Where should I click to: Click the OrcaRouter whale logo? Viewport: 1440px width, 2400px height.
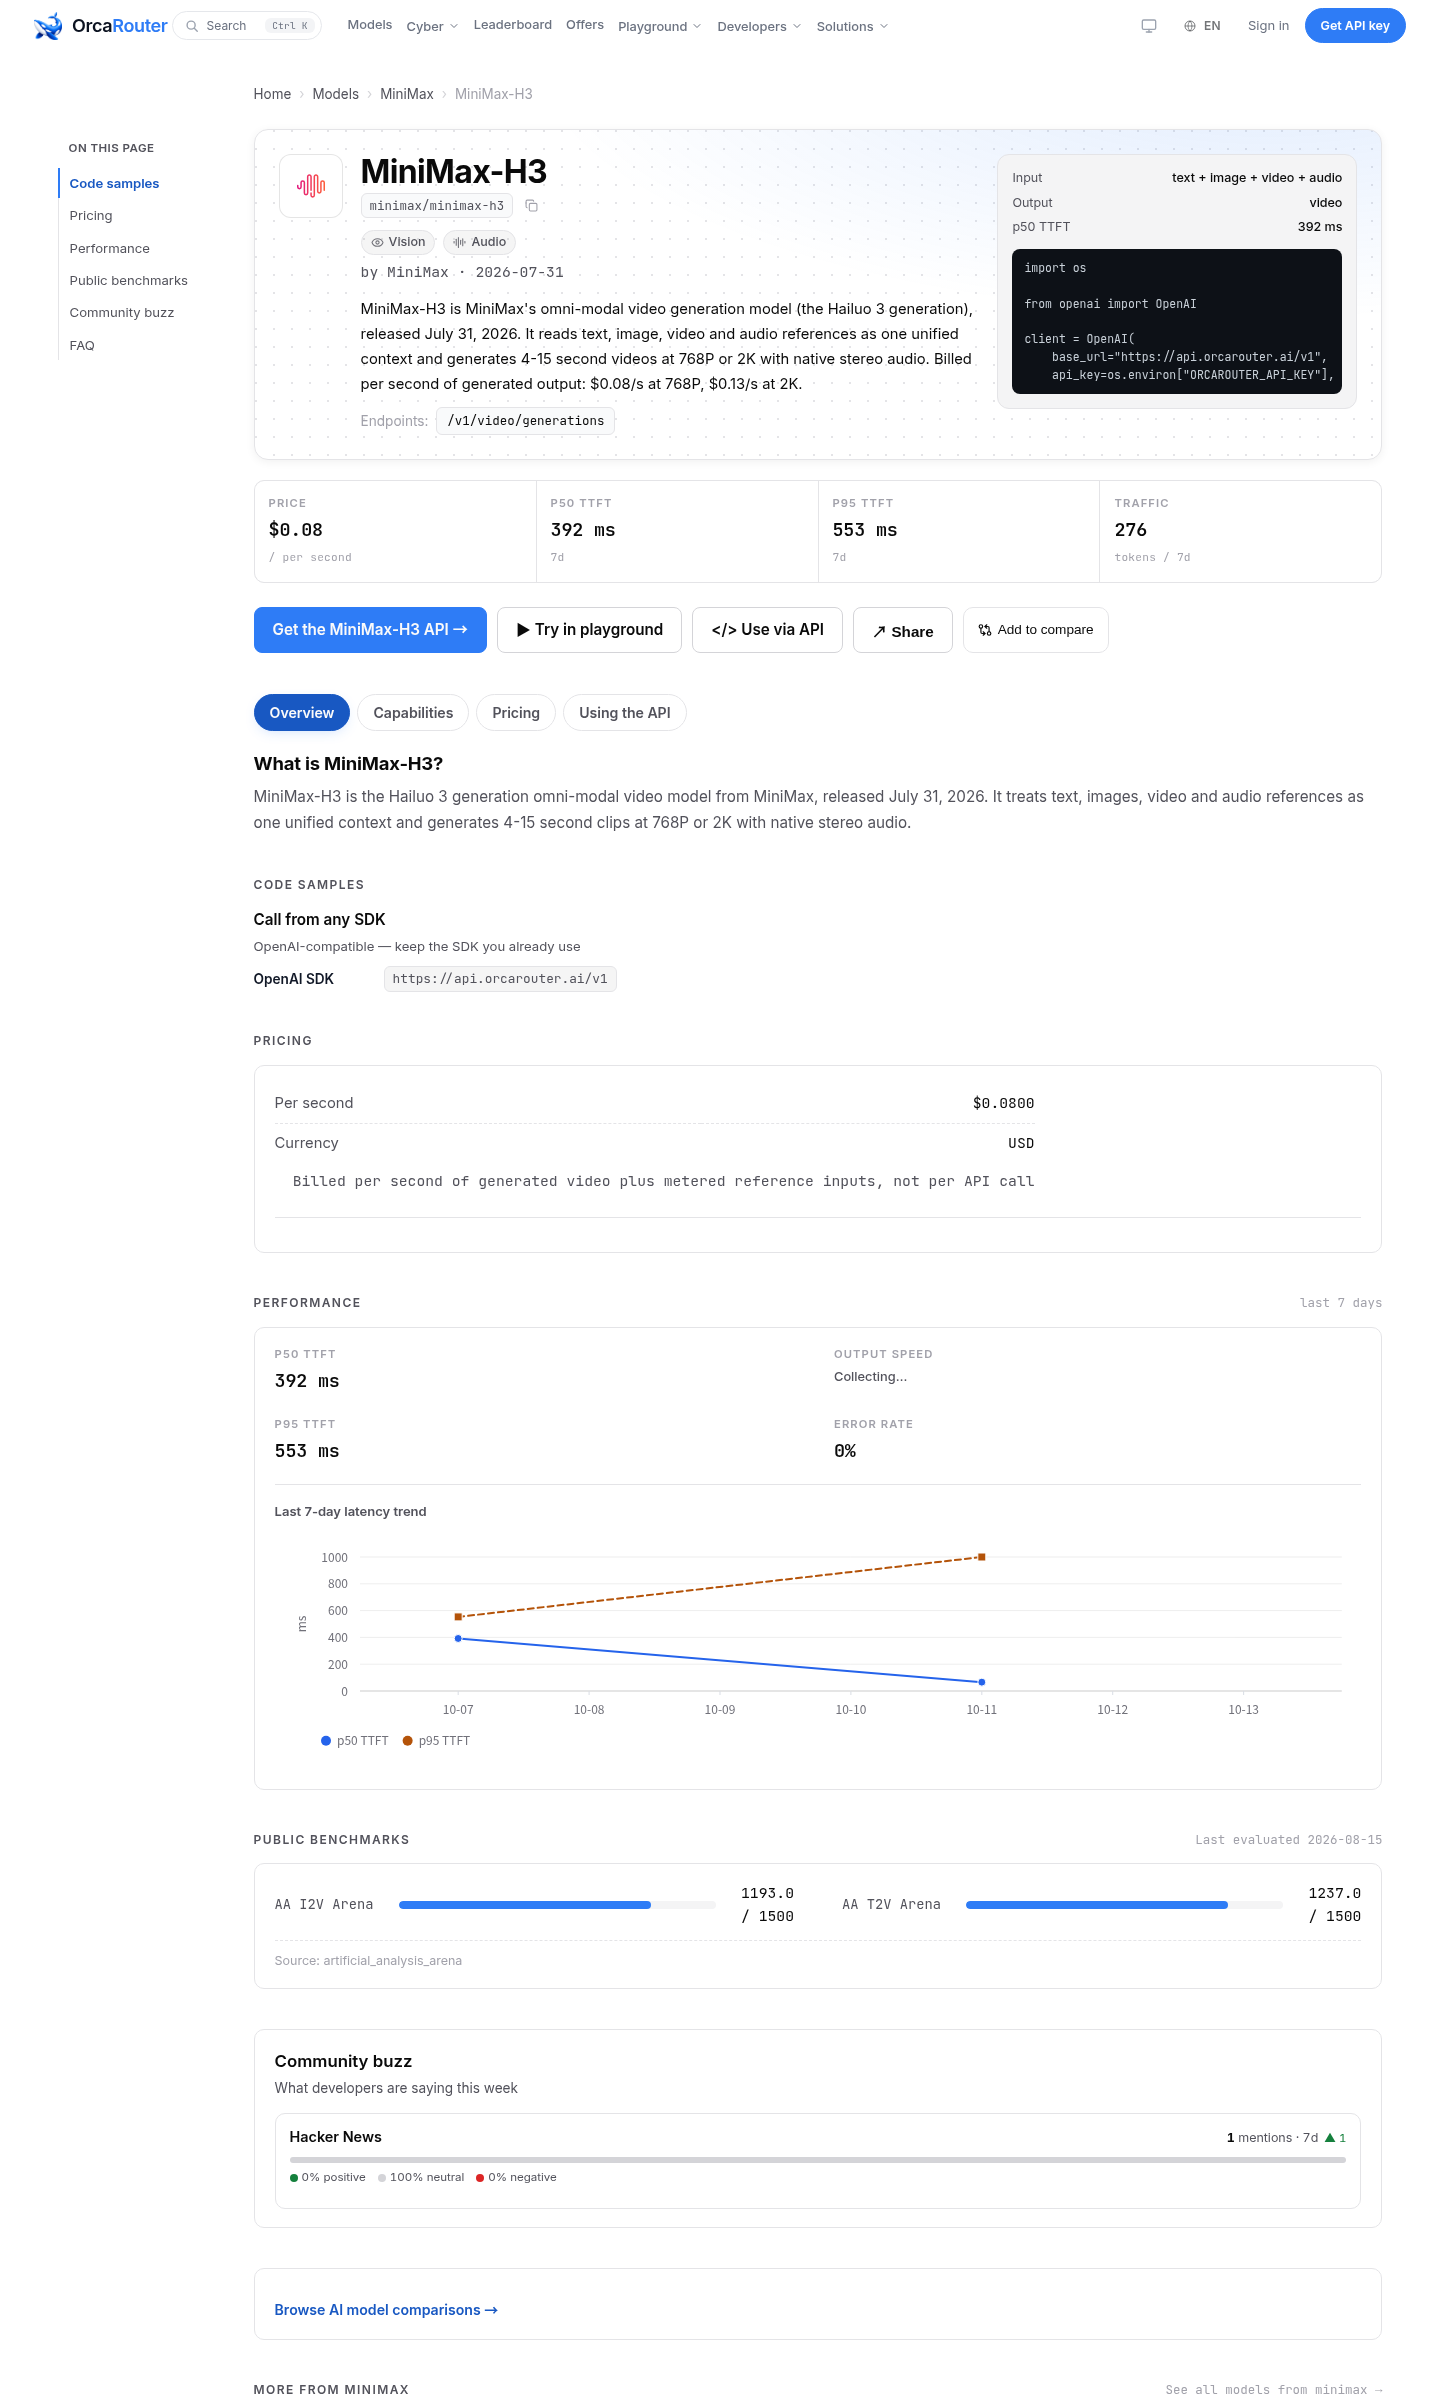point(47,26)
